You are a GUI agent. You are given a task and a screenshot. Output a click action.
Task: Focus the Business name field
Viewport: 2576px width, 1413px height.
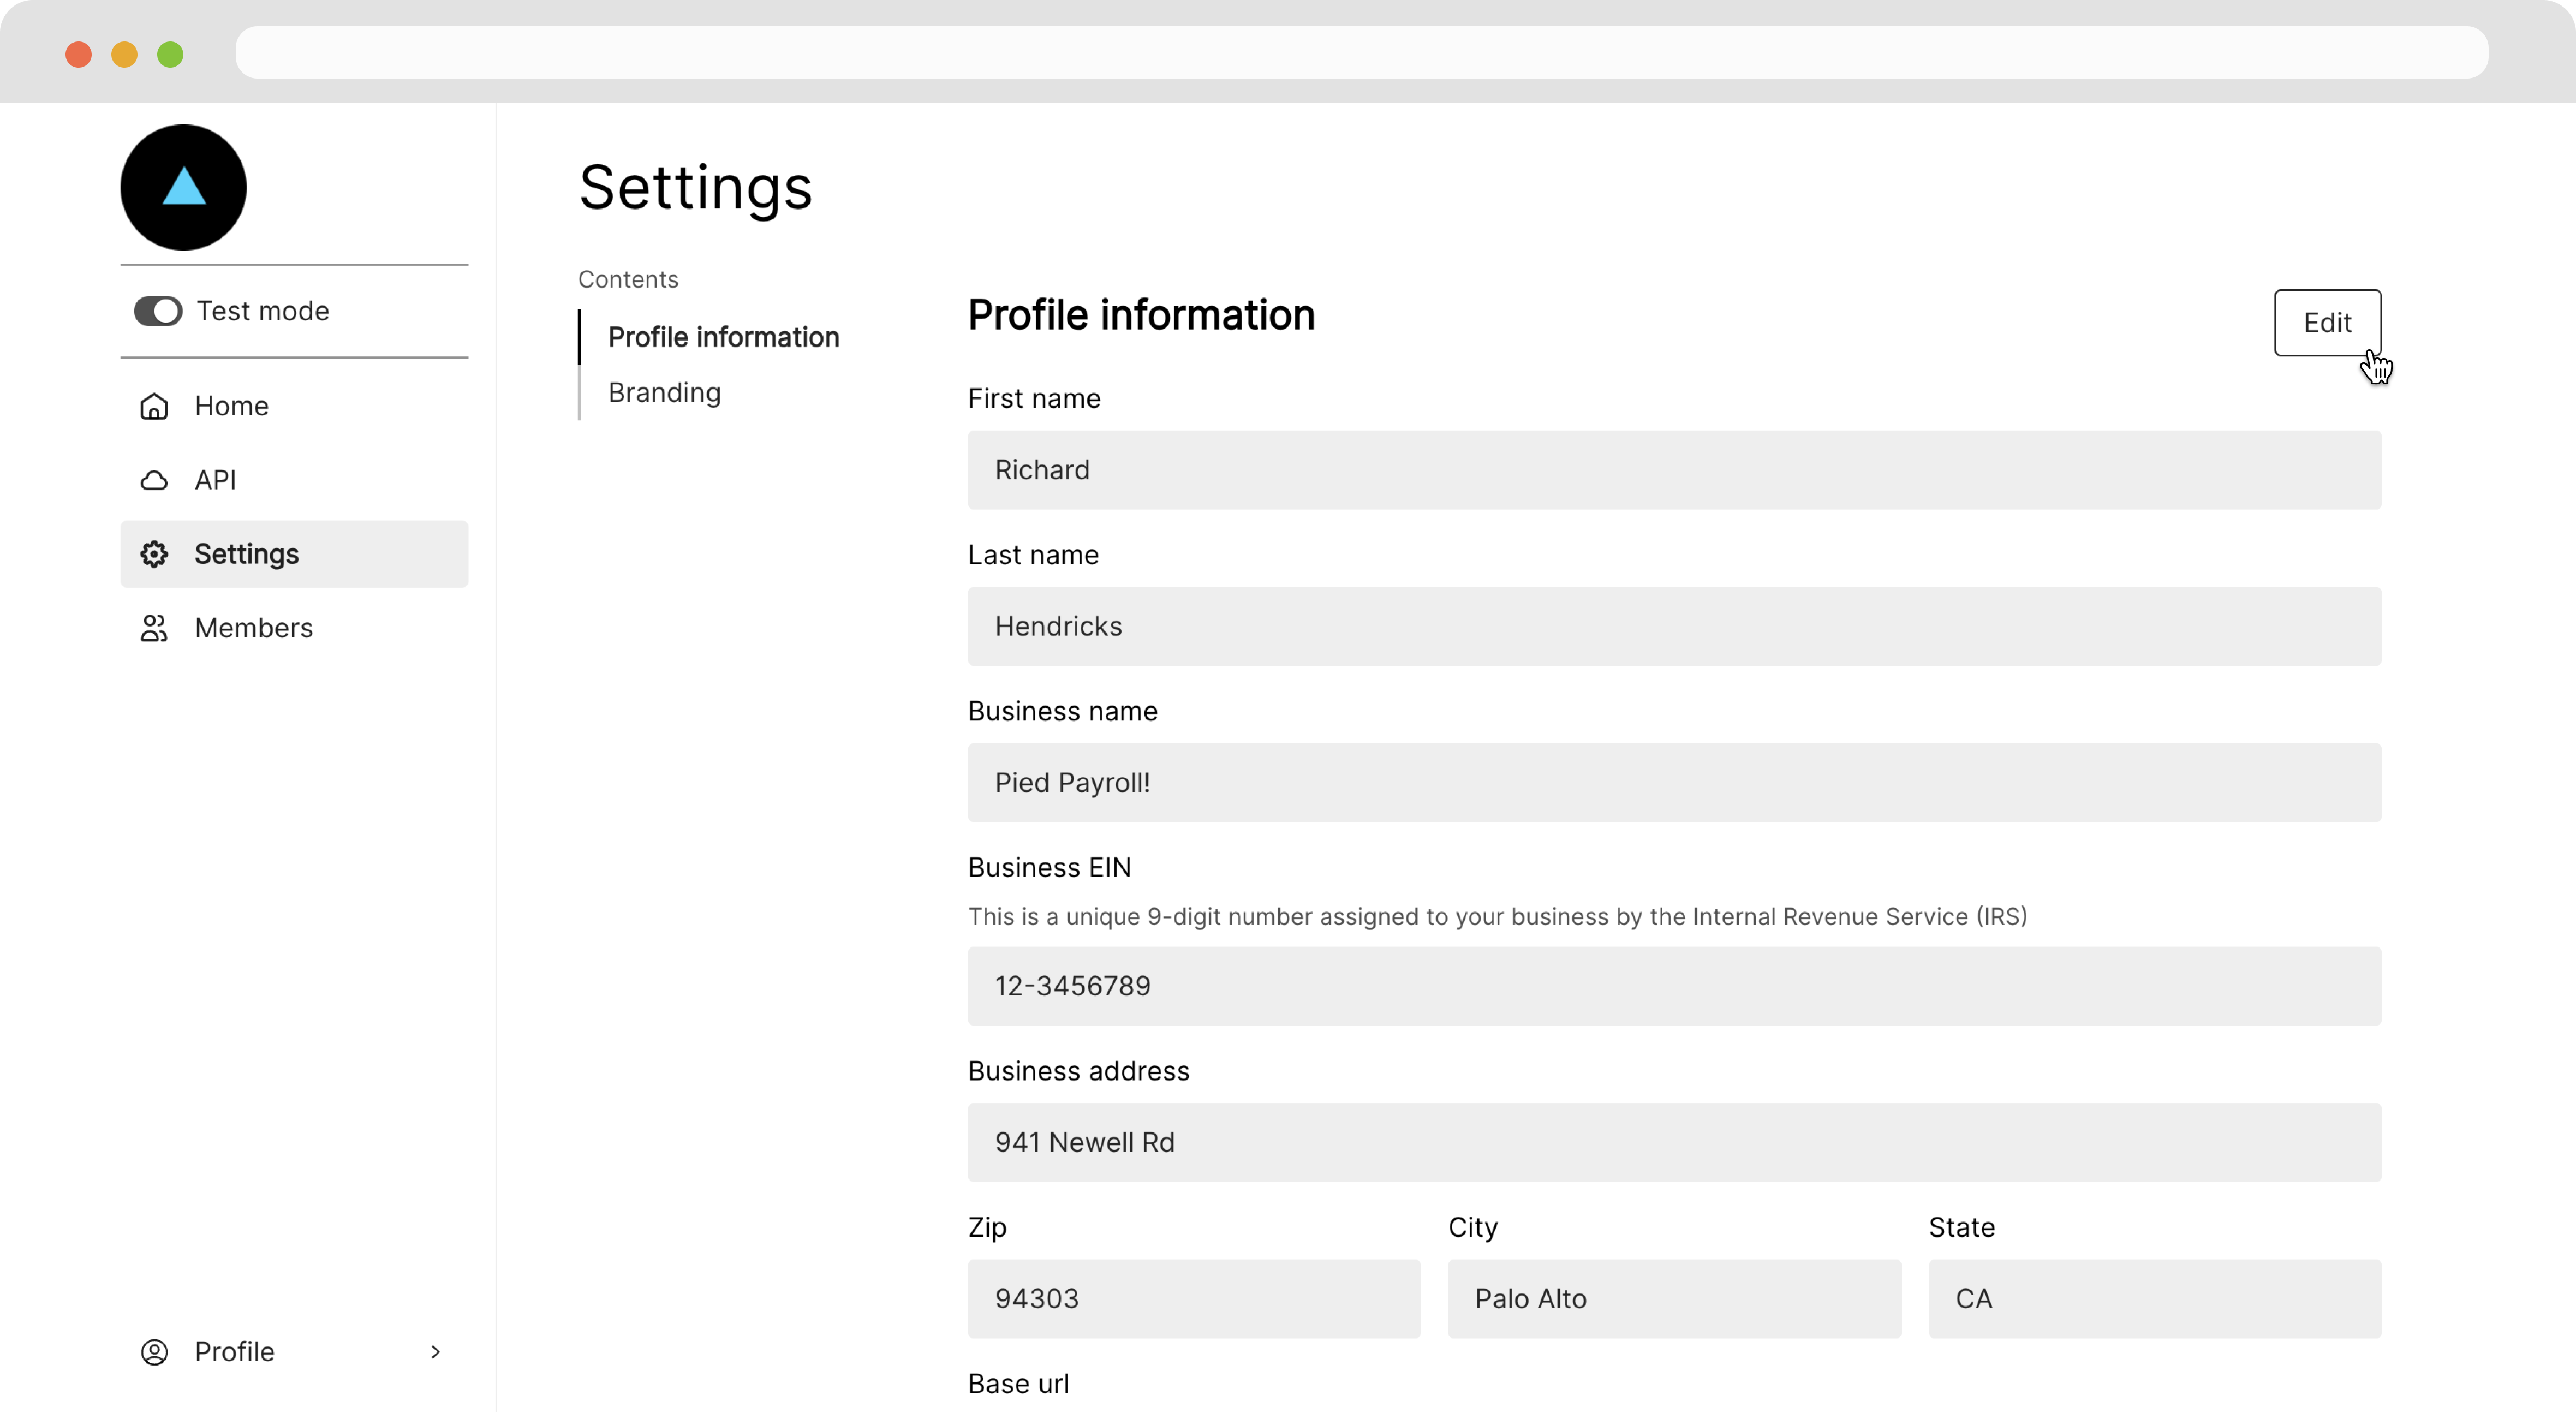[x=1674, y=782]
